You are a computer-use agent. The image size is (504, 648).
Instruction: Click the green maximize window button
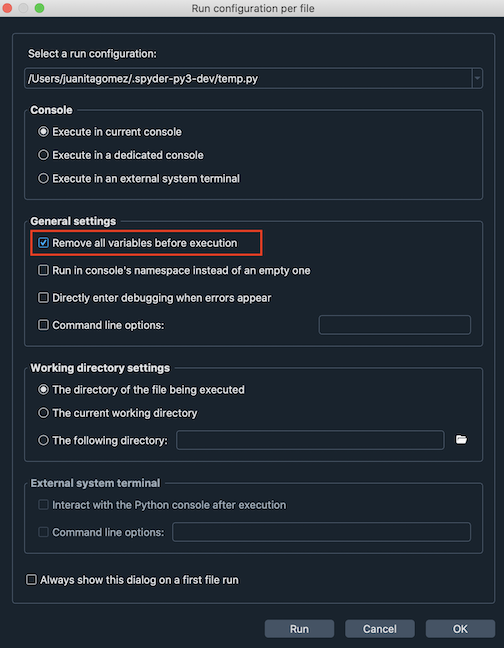[39, 8]
